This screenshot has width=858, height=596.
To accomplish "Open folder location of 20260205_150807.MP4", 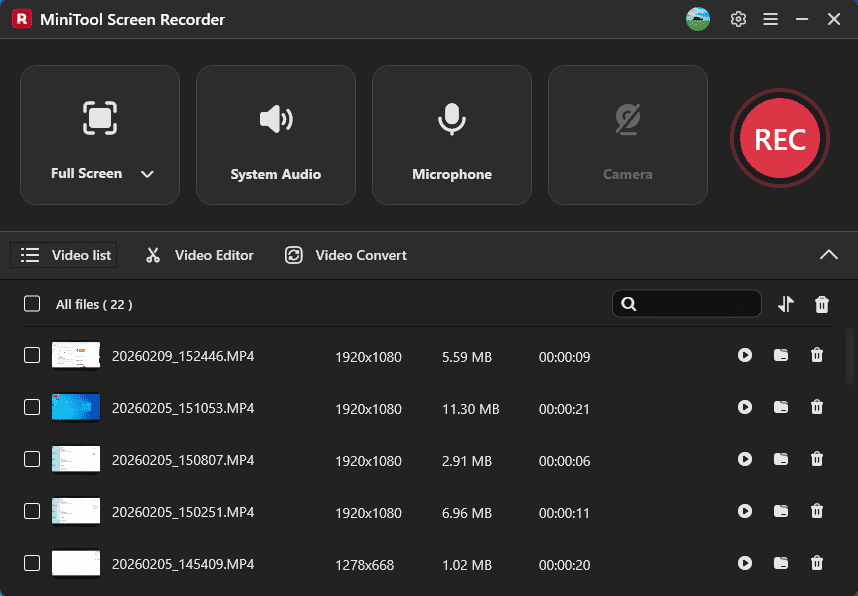I will tap(781, 459).
